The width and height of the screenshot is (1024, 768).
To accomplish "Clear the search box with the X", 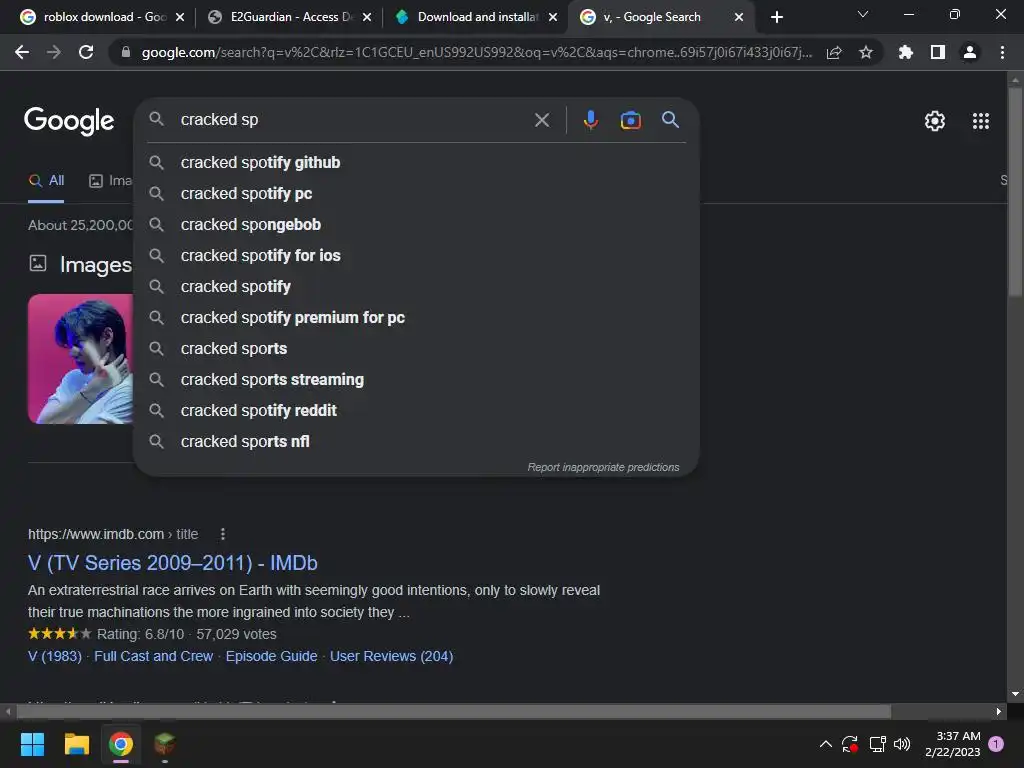I will 541,120.
